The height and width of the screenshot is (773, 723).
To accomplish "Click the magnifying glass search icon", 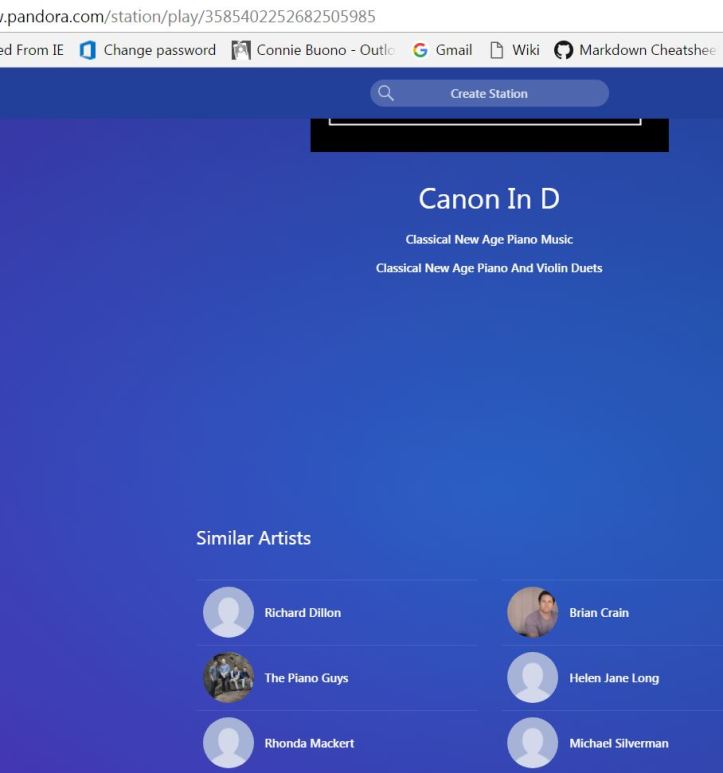I will (x=385, y=93).
